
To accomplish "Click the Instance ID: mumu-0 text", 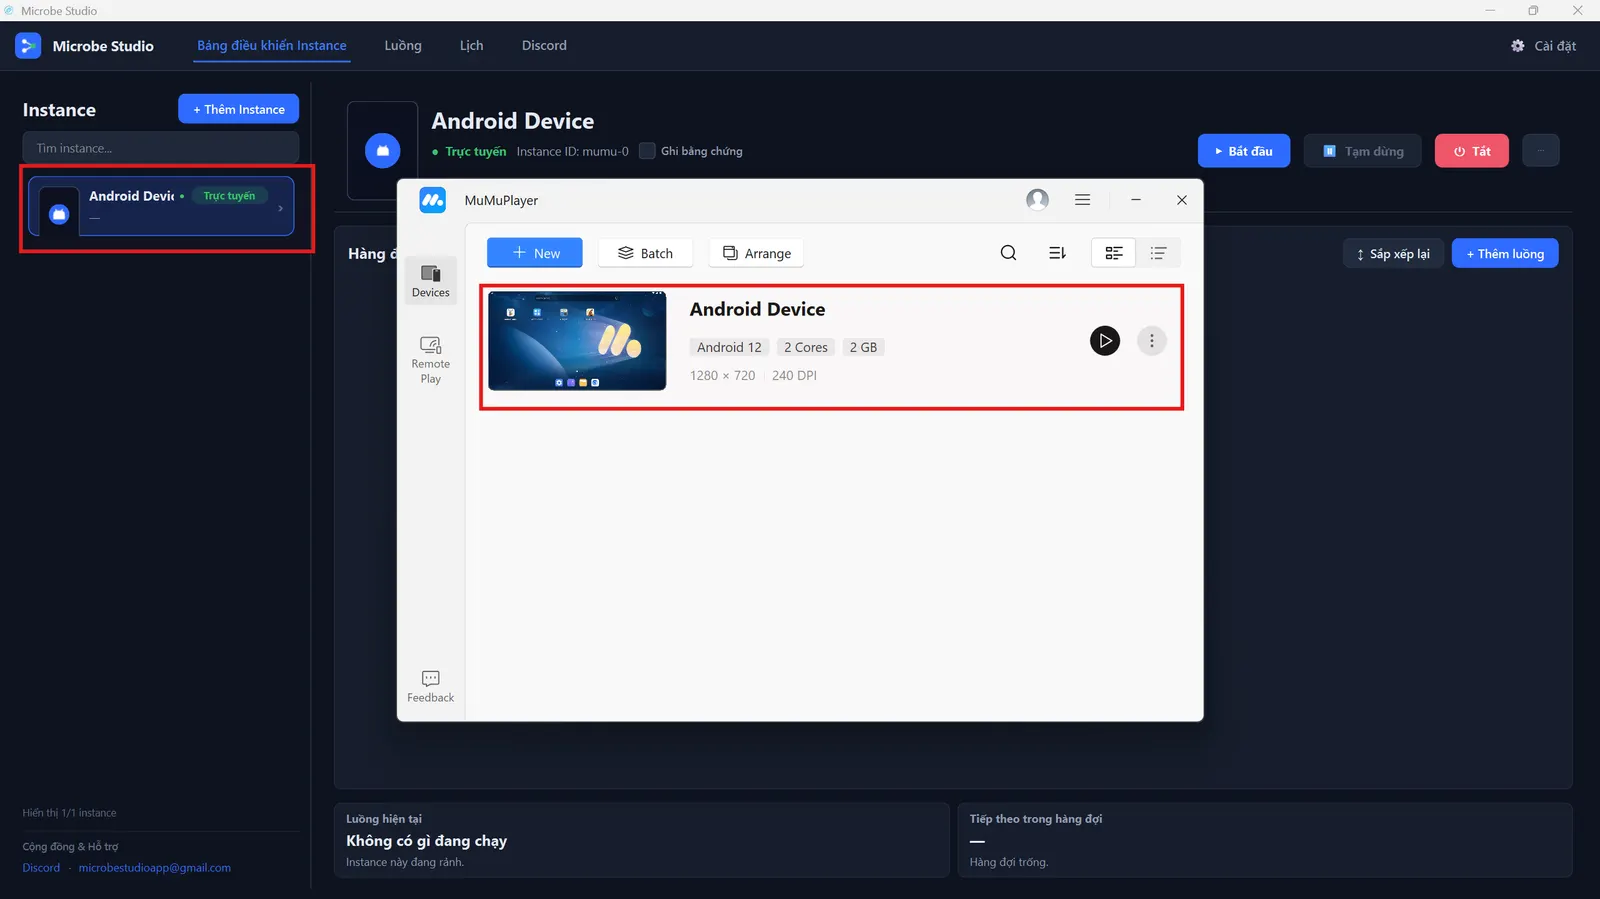I will point(572,152).
